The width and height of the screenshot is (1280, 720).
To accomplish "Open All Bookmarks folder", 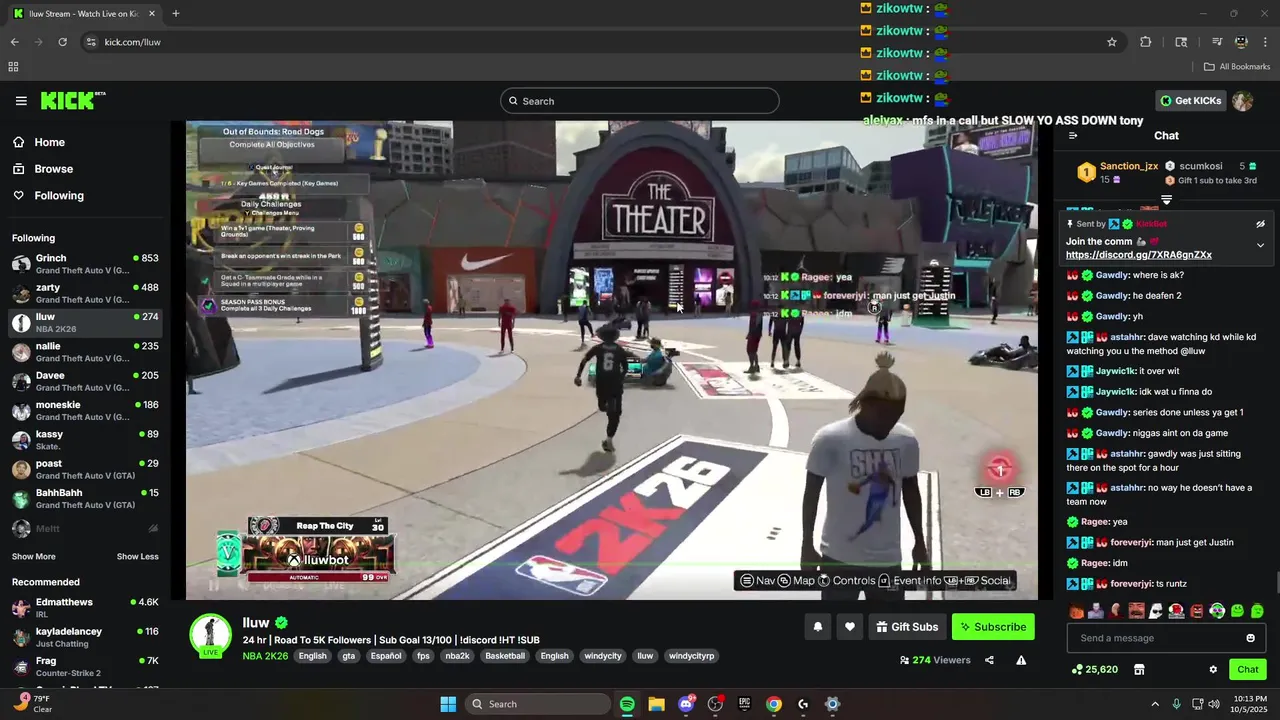I will pos(1237,67).
